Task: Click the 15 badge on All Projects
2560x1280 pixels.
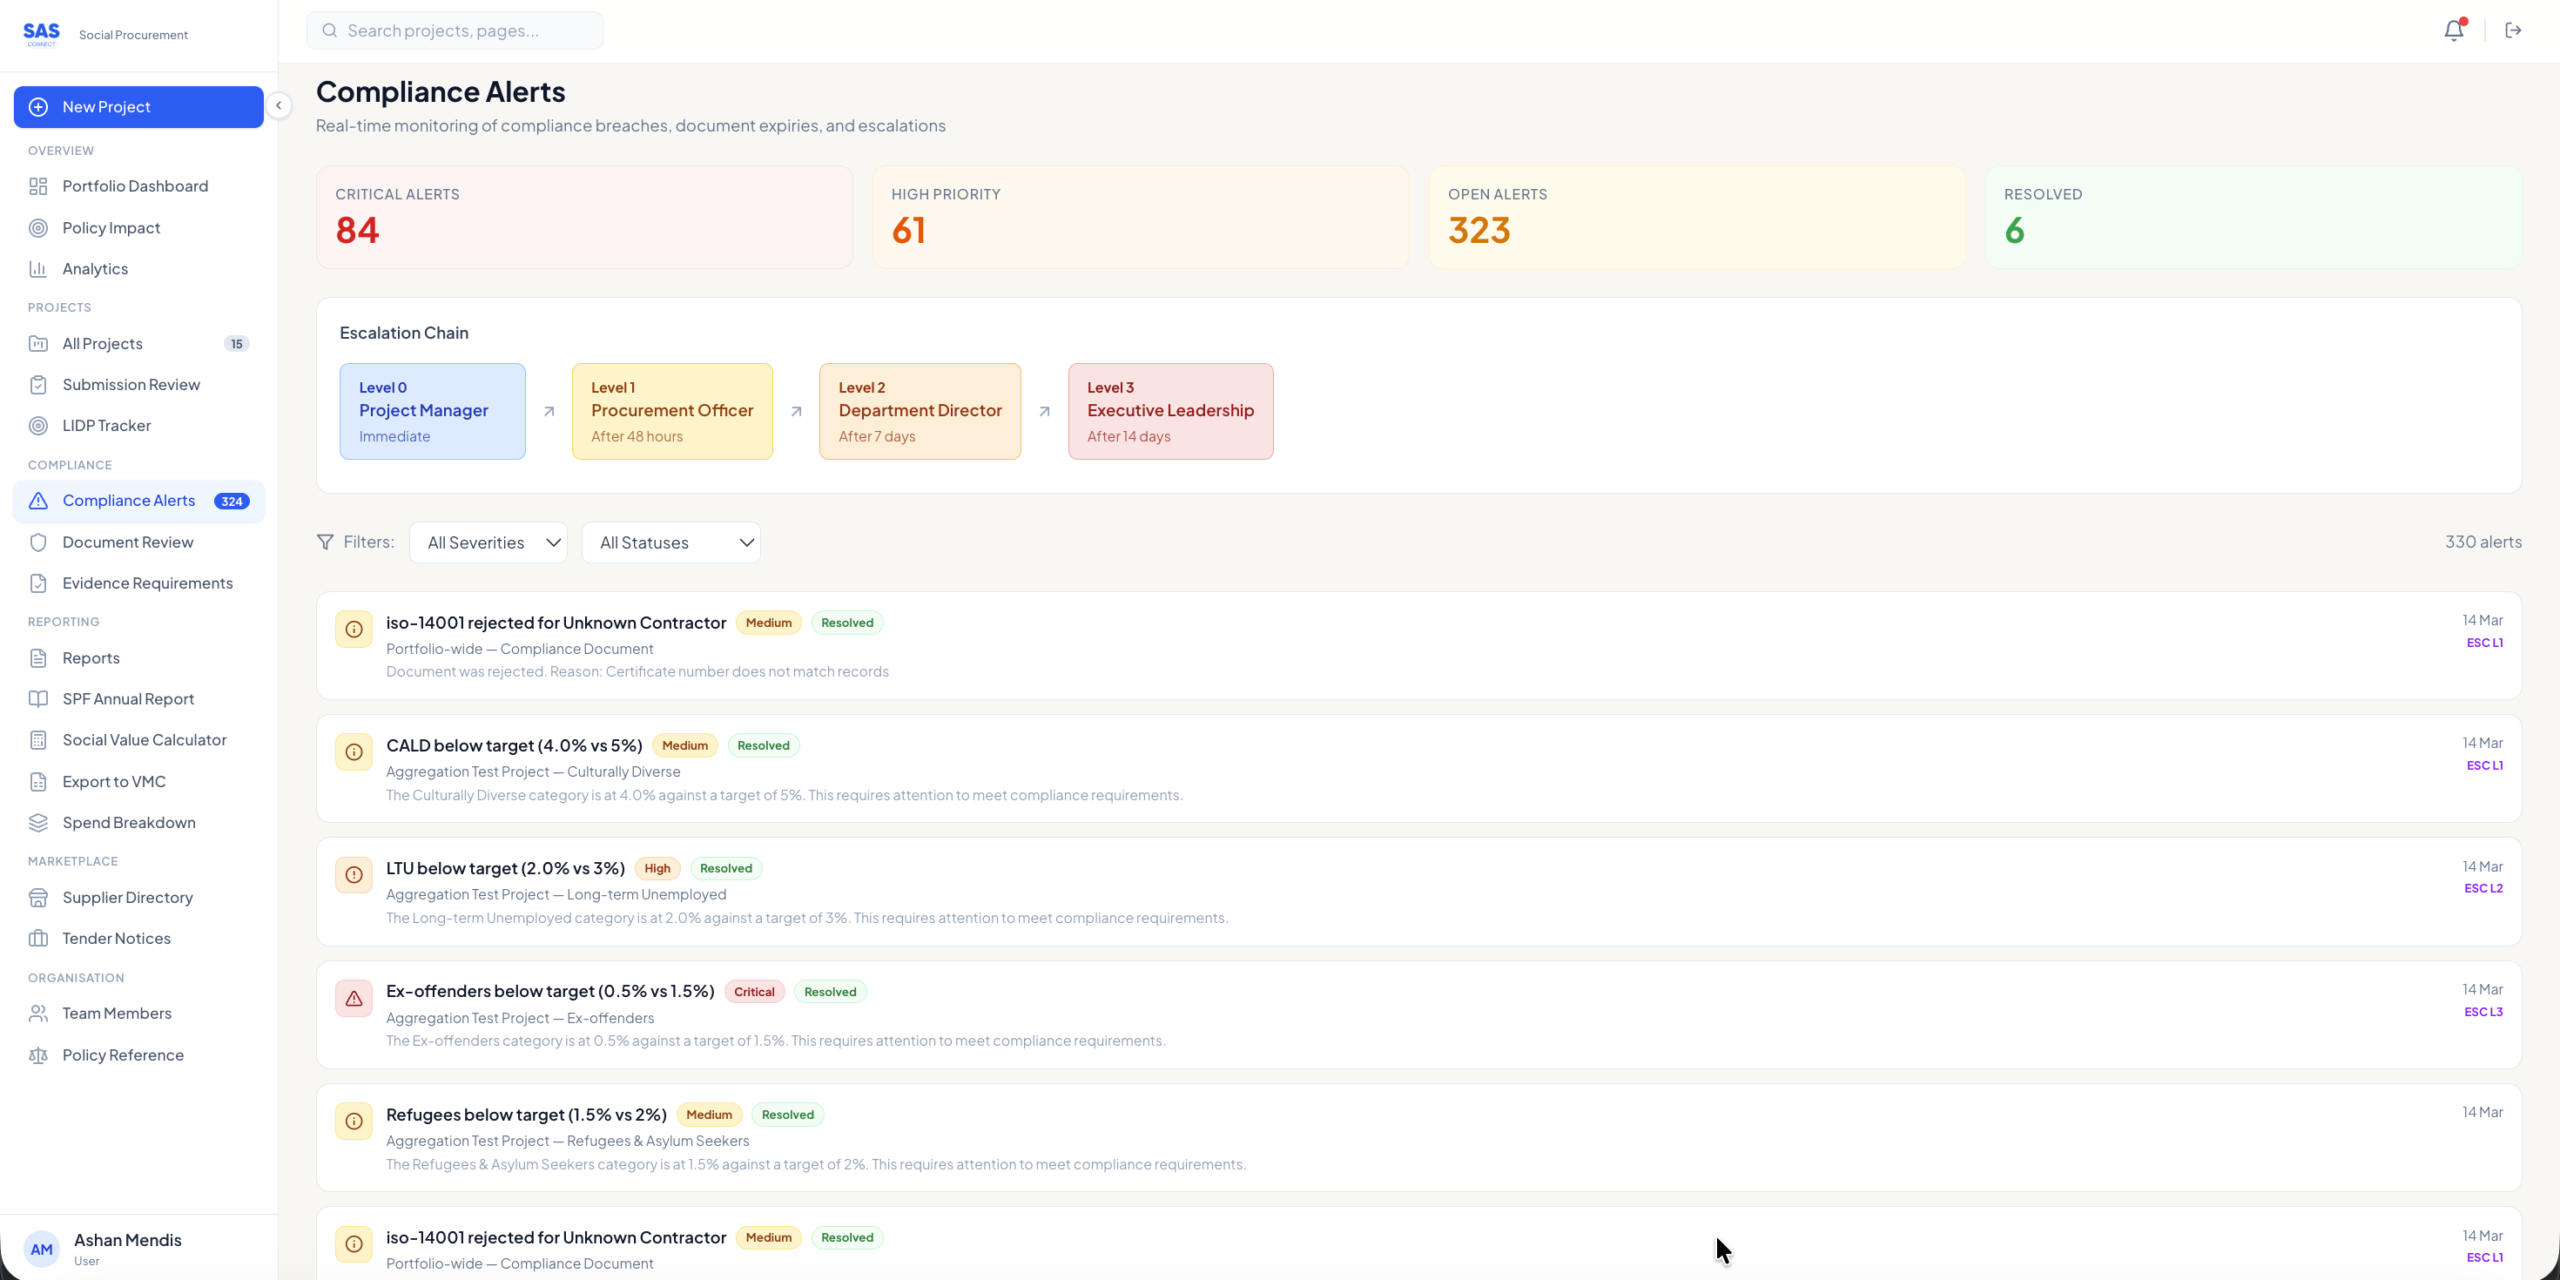Action: coord(237,344)
